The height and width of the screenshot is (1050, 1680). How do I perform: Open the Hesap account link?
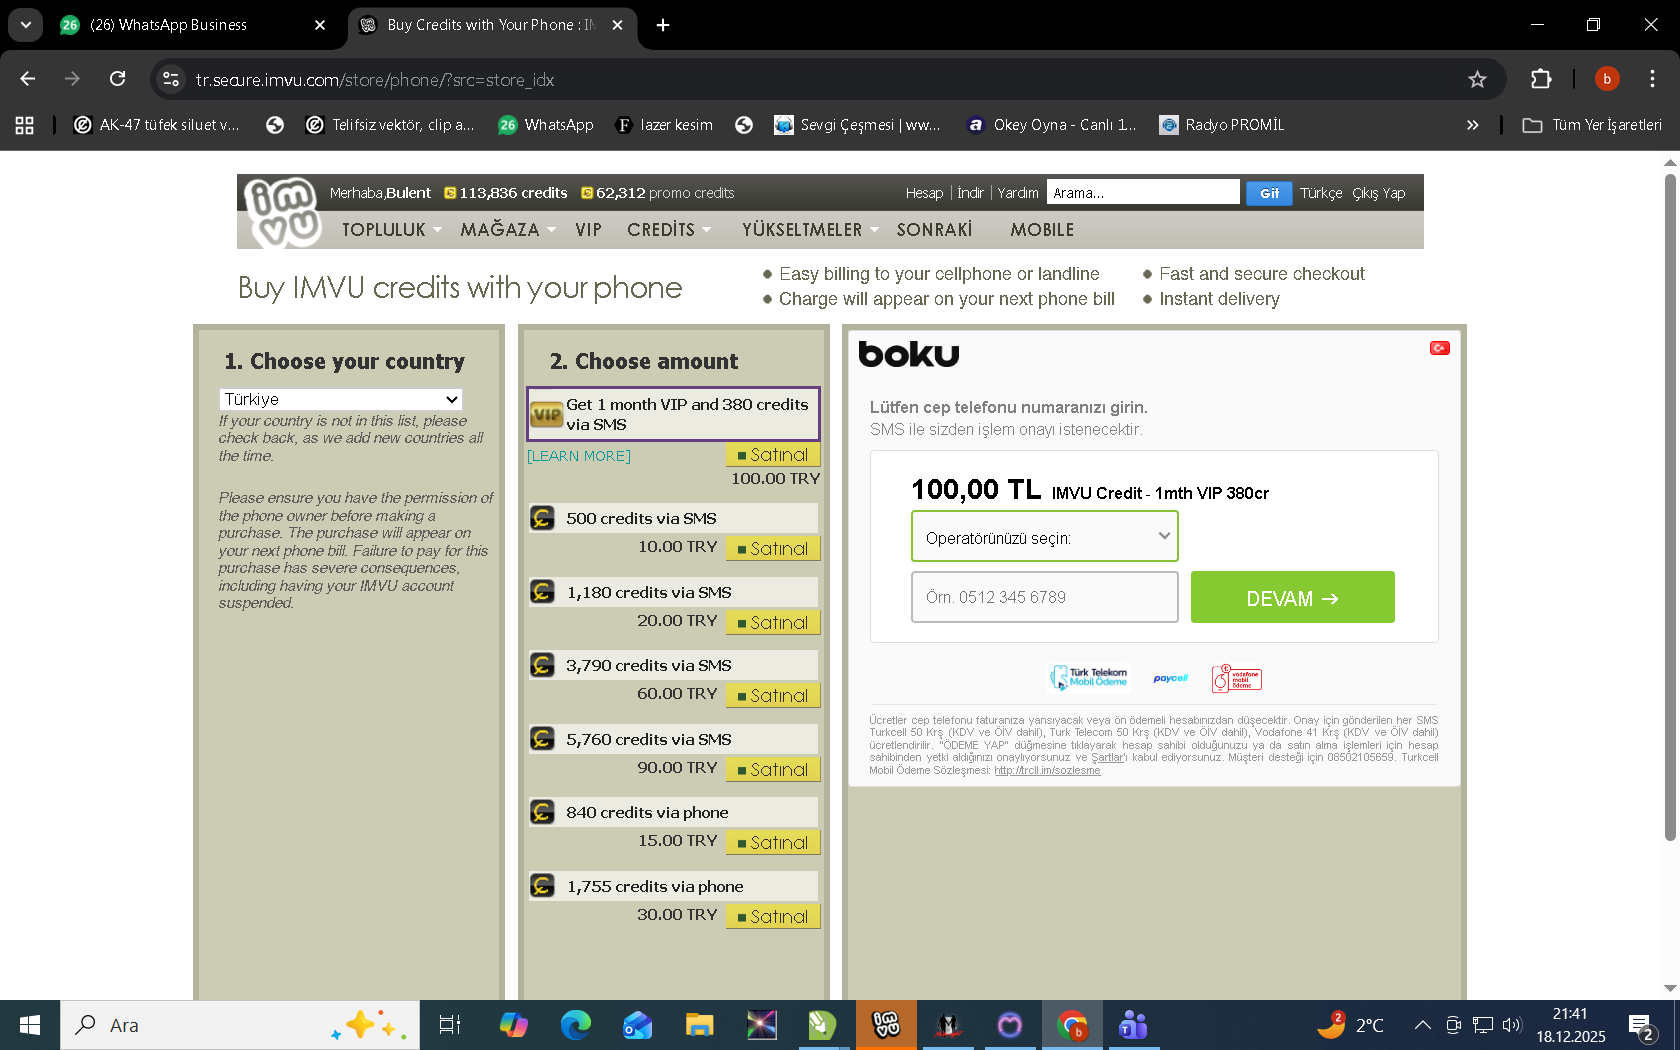point(924,193)
